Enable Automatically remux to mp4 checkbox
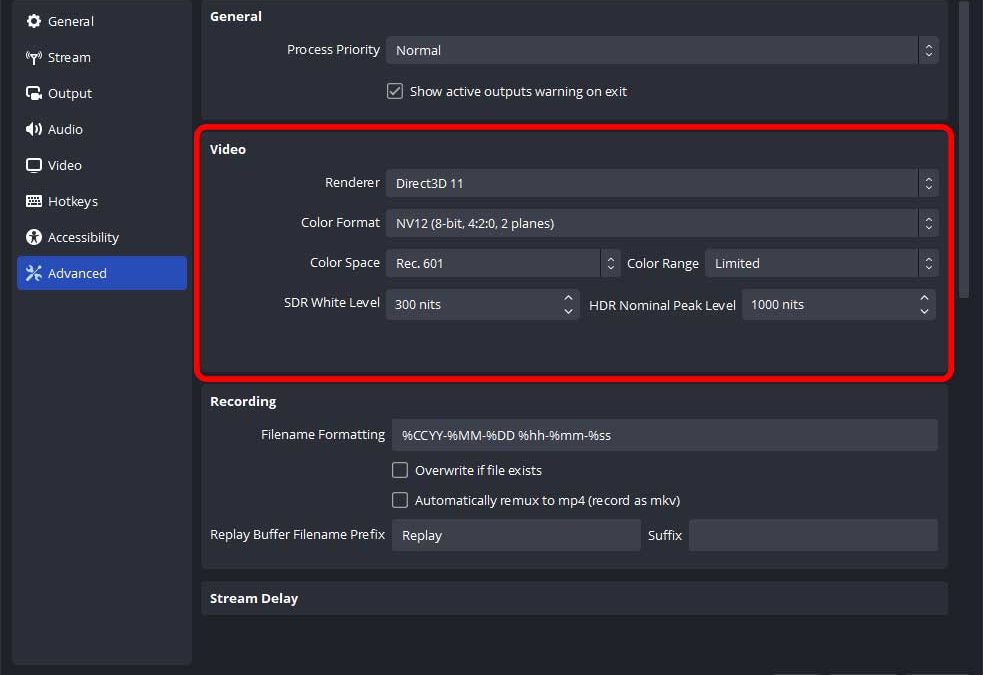 [400, 500]
